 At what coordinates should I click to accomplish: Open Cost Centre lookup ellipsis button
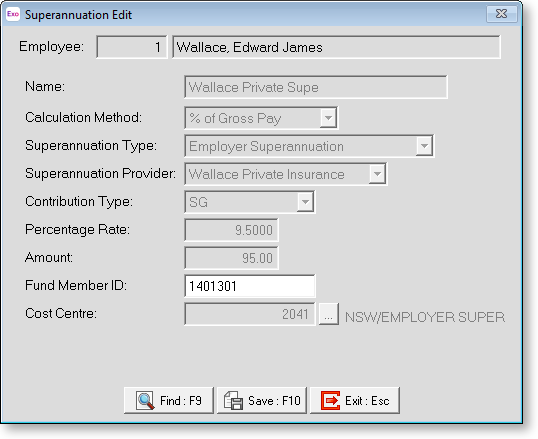329,314
